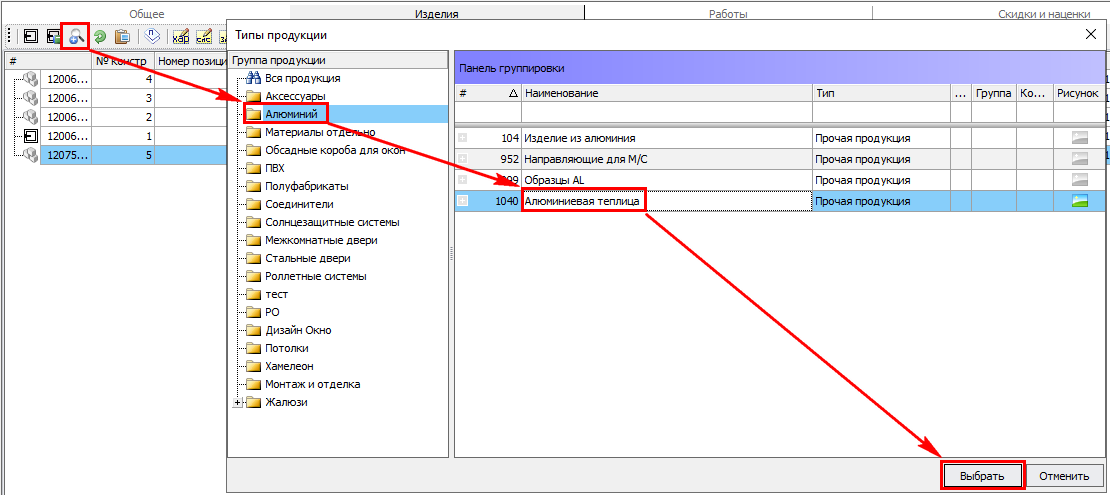
Task: Click the clipboard paste toolbar icon
Action: point(122,37)
